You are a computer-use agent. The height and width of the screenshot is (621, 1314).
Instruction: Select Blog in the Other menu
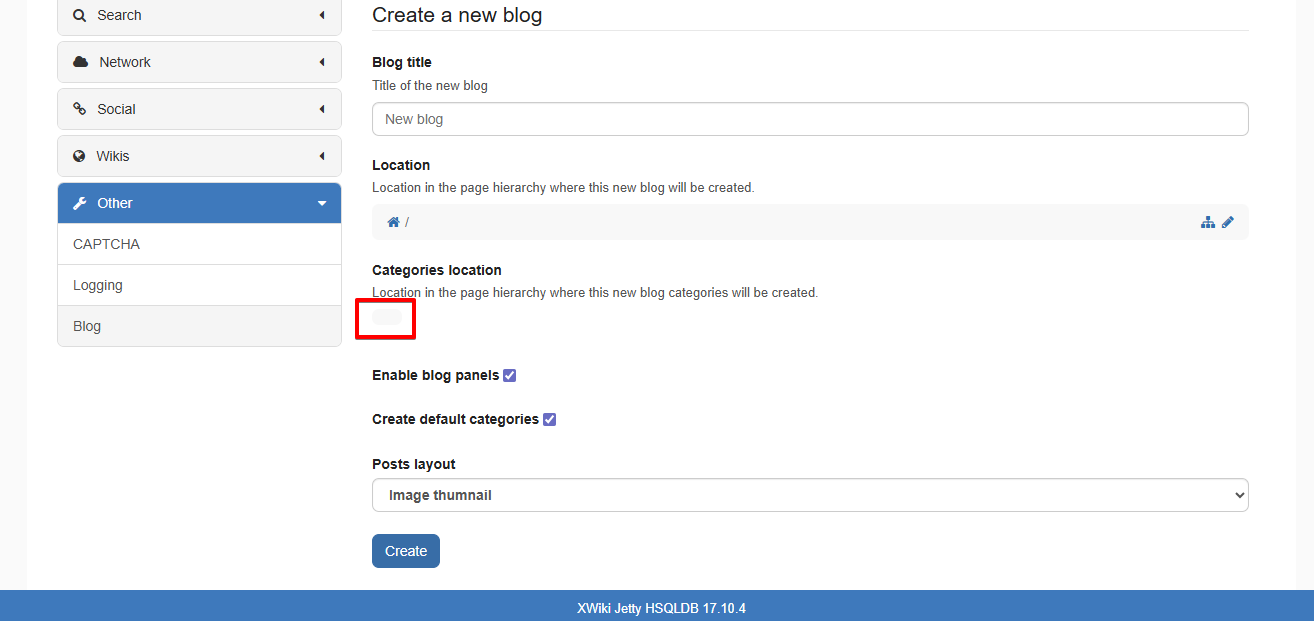click(x=87, y=326)
